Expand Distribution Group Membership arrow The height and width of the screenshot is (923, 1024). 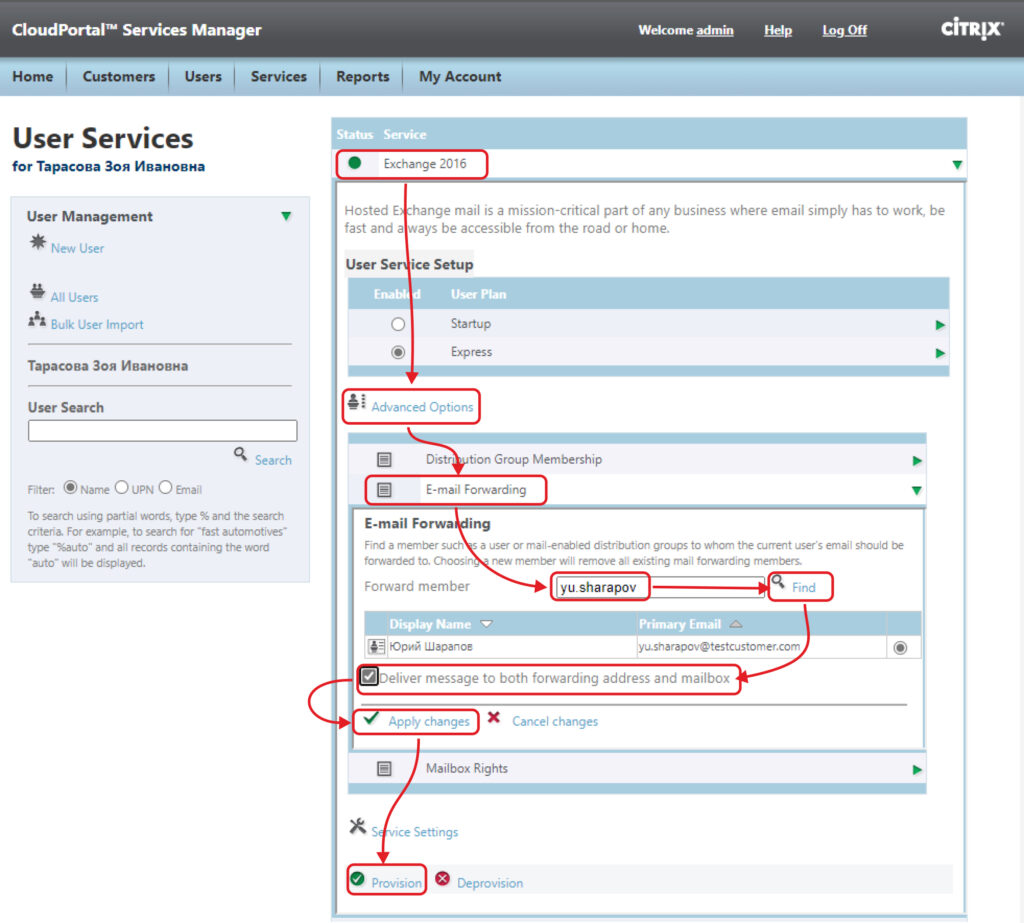click(917, 461)
